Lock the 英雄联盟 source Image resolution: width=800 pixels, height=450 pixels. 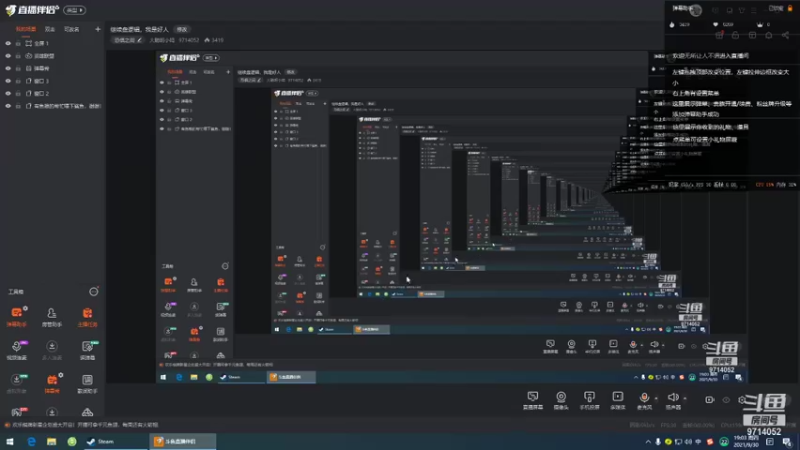click(x=18, y=56)
